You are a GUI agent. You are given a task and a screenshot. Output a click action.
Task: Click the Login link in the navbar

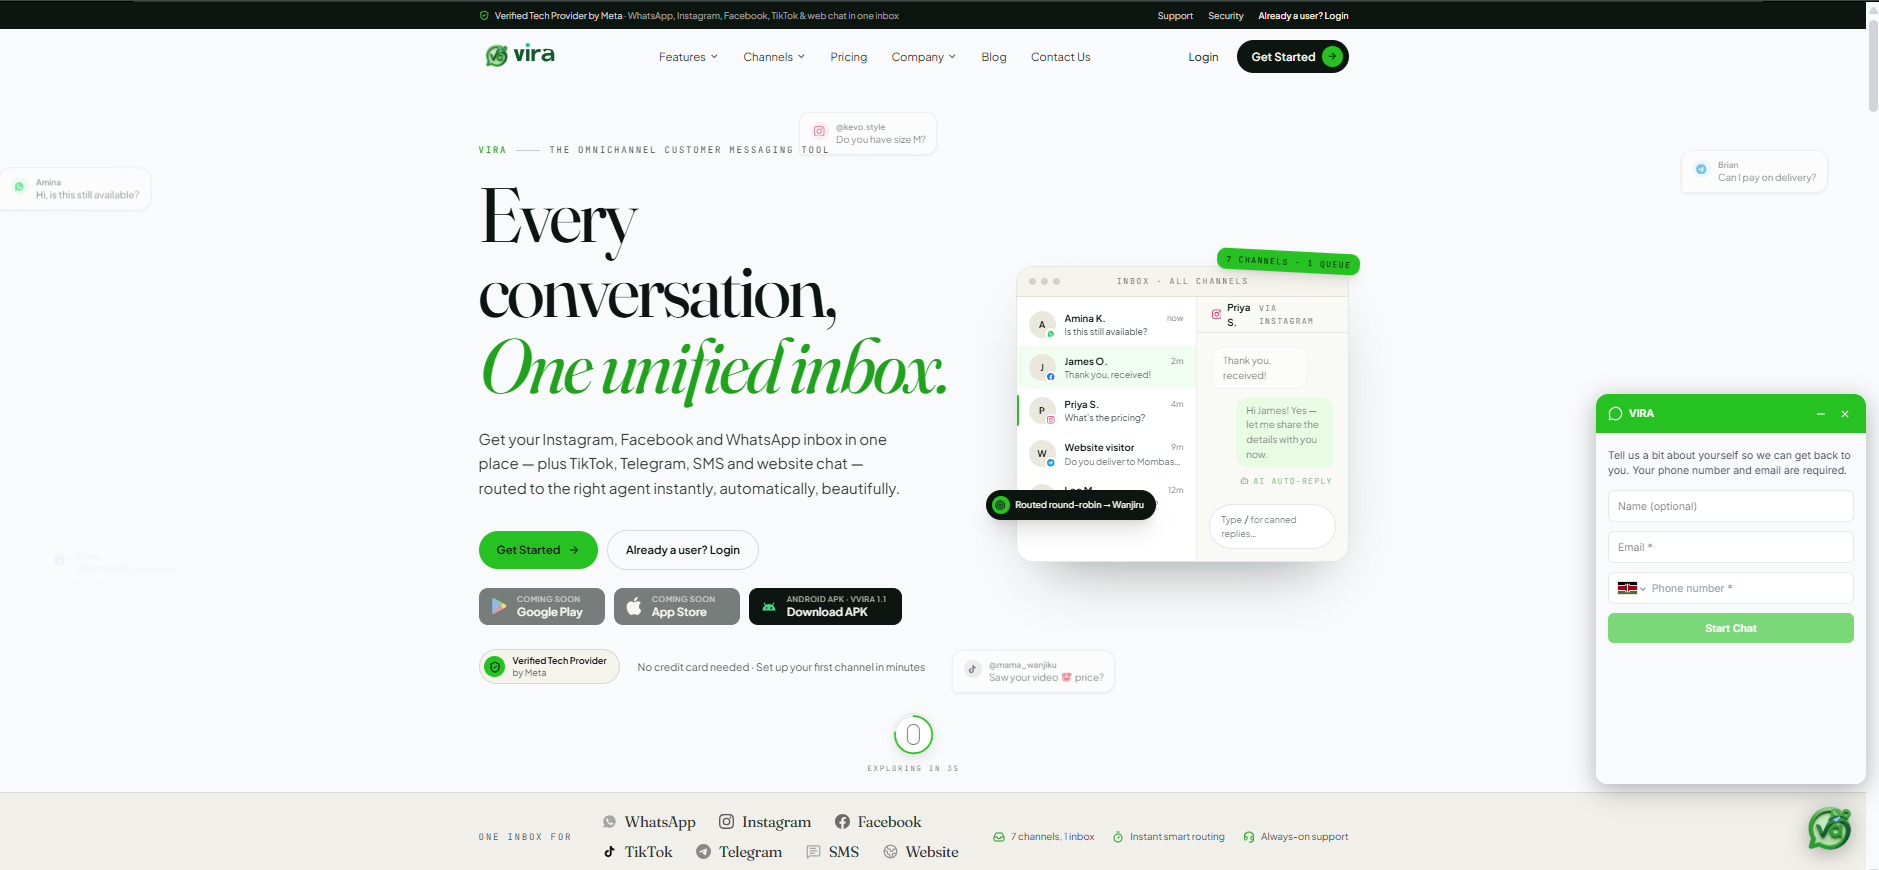[1203, 57]
